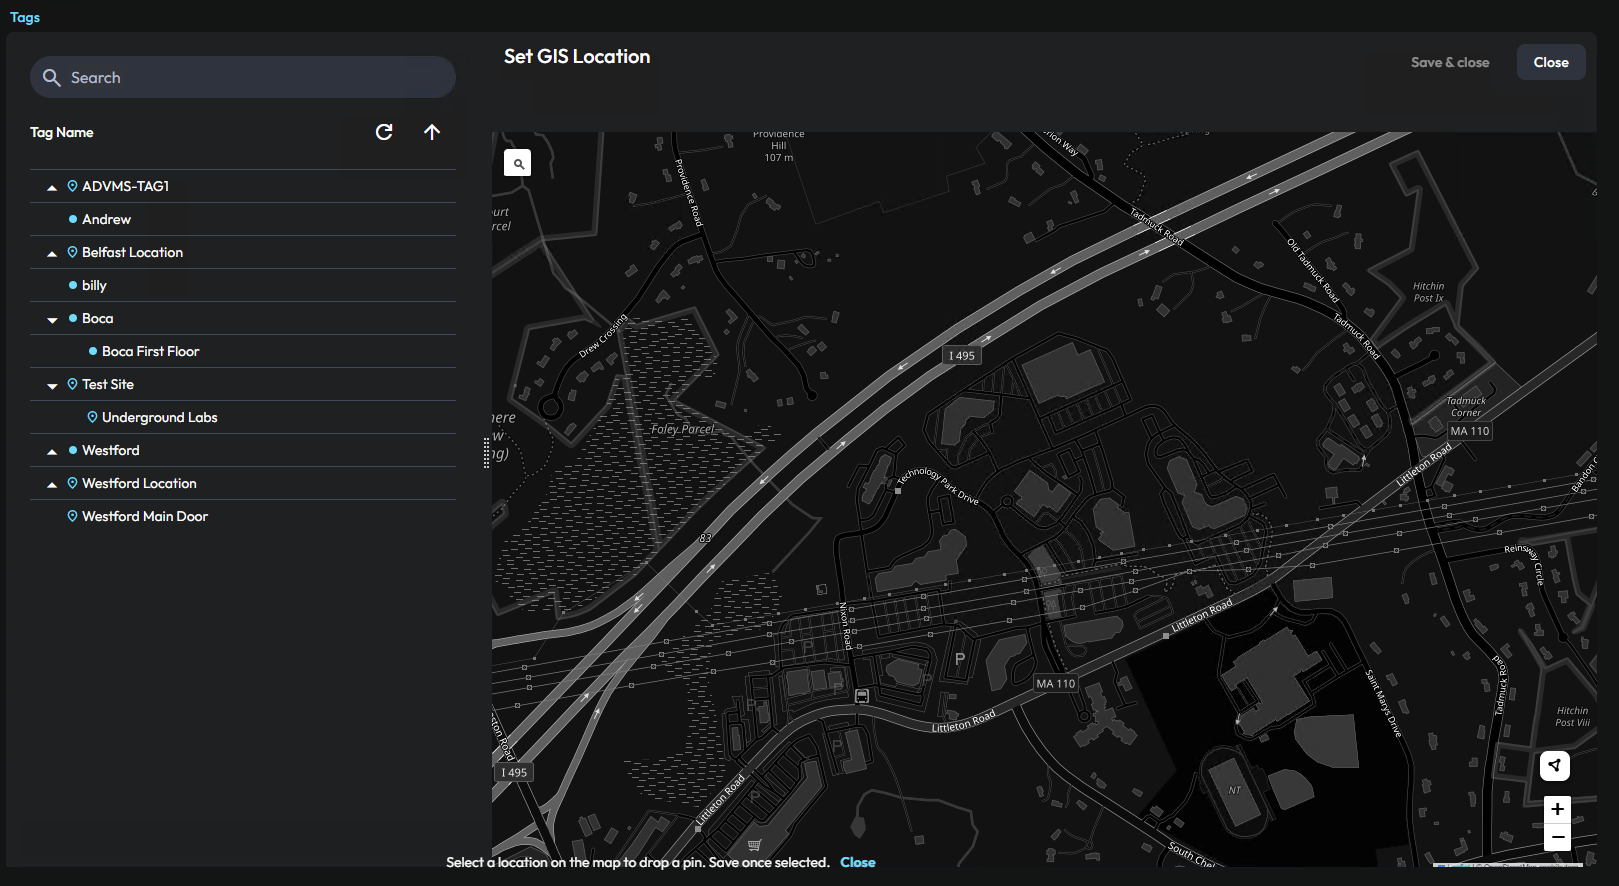Expand the Boca tree node arrow

[x=52, y=319]
